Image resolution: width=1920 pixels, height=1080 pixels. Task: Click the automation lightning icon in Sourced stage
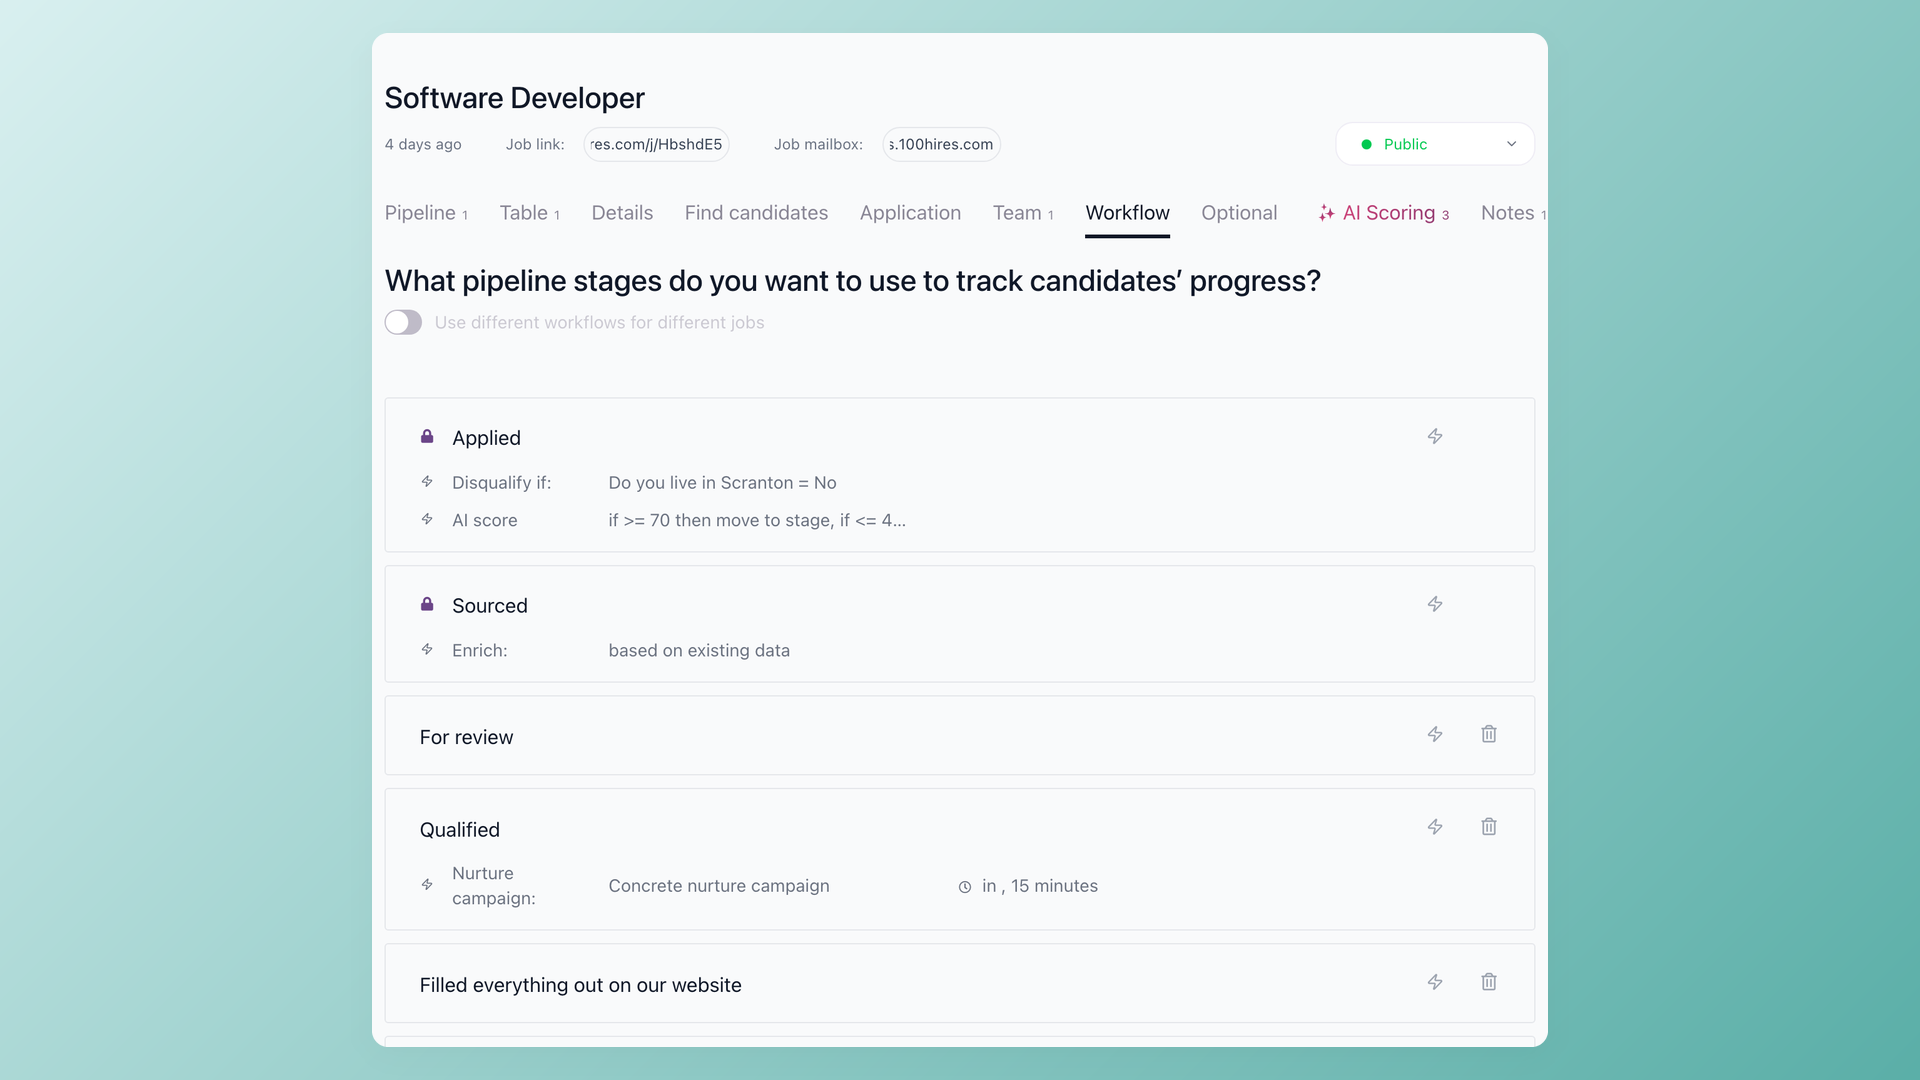[1435, 604]
